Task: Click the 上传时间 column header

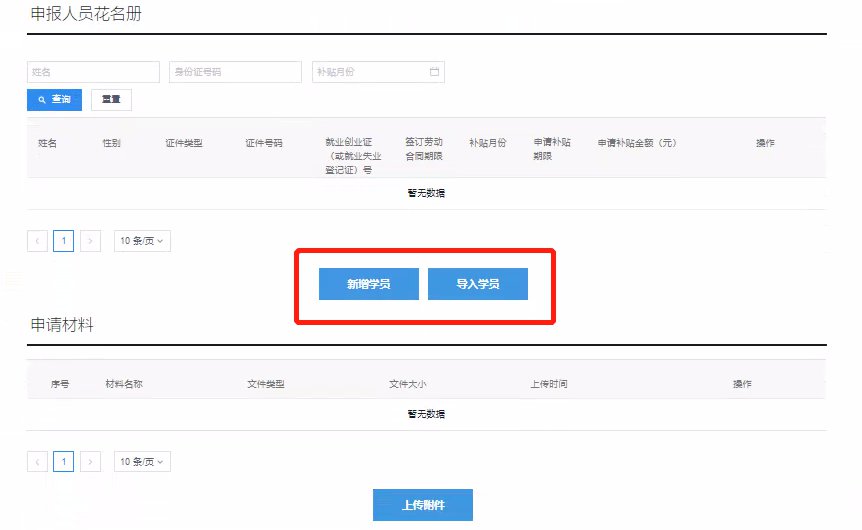Action: click(549, 384)
